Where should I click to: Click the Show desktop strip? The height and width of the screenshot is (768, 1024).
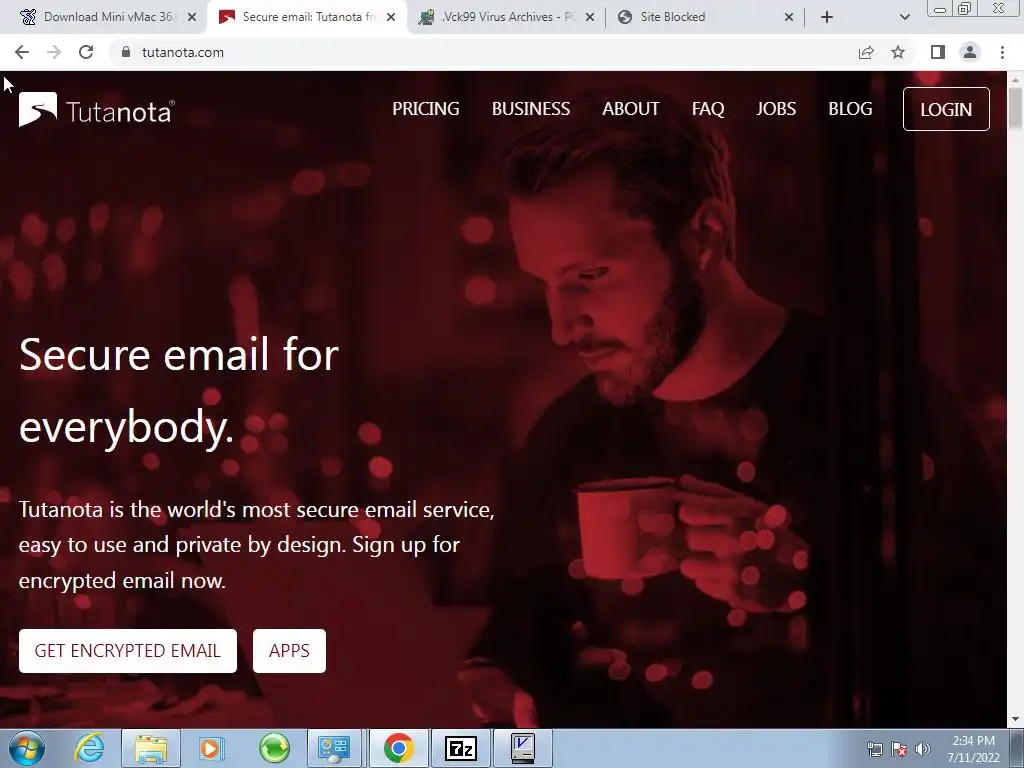[x=1018, y=749]
